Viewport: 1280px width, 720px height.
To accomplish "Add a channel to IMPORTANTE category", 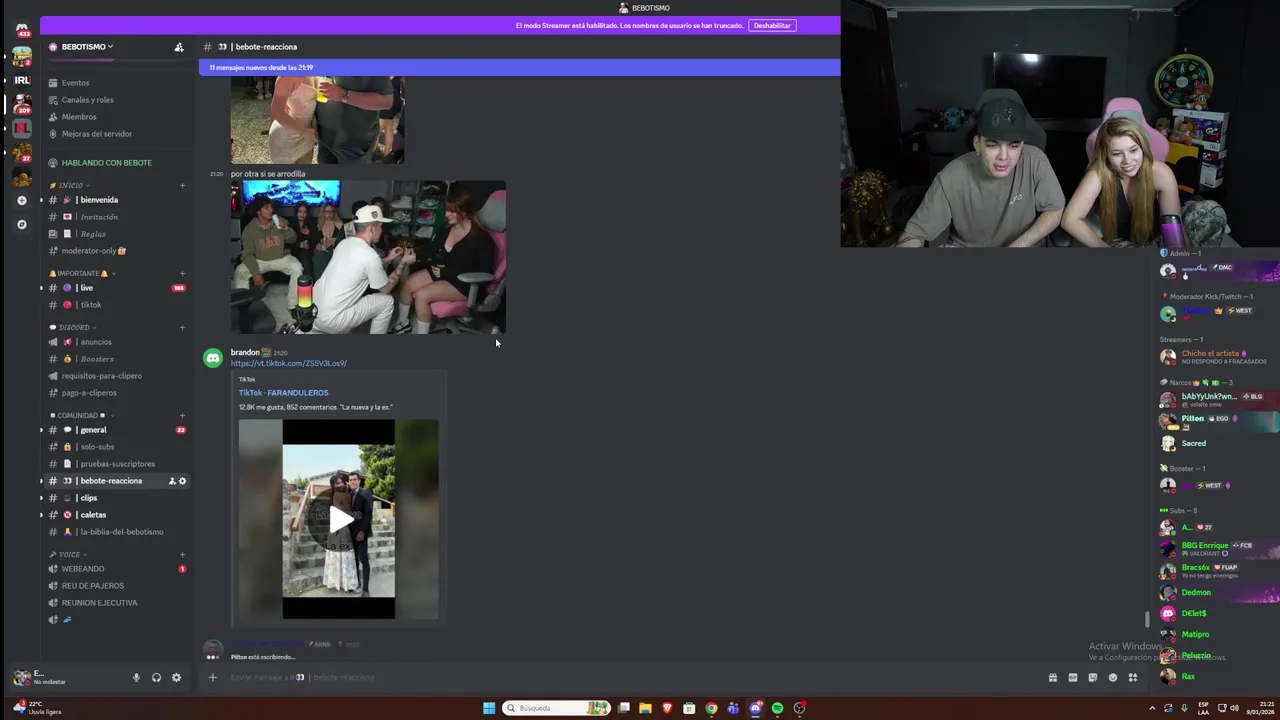I will pyautogui.click(x=182, y=273).
